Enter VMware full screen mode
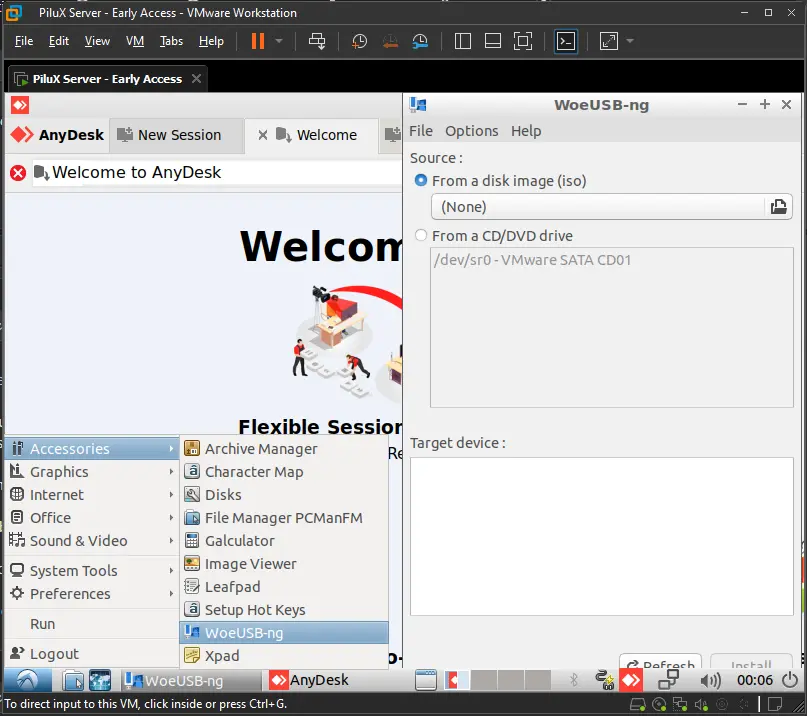The height and width of the screenshot is (716, 807). click(x=523, y=41)
